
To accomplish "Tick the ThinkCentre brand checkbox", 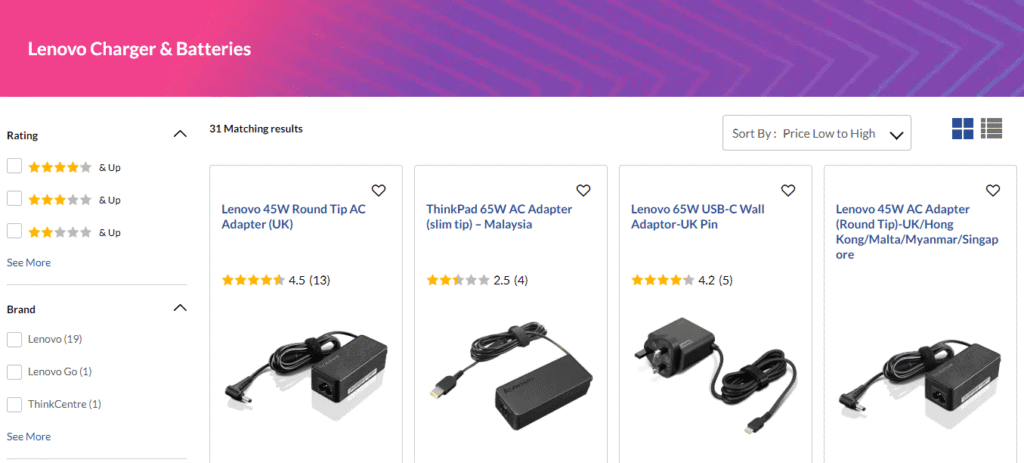I will point(15,404).
